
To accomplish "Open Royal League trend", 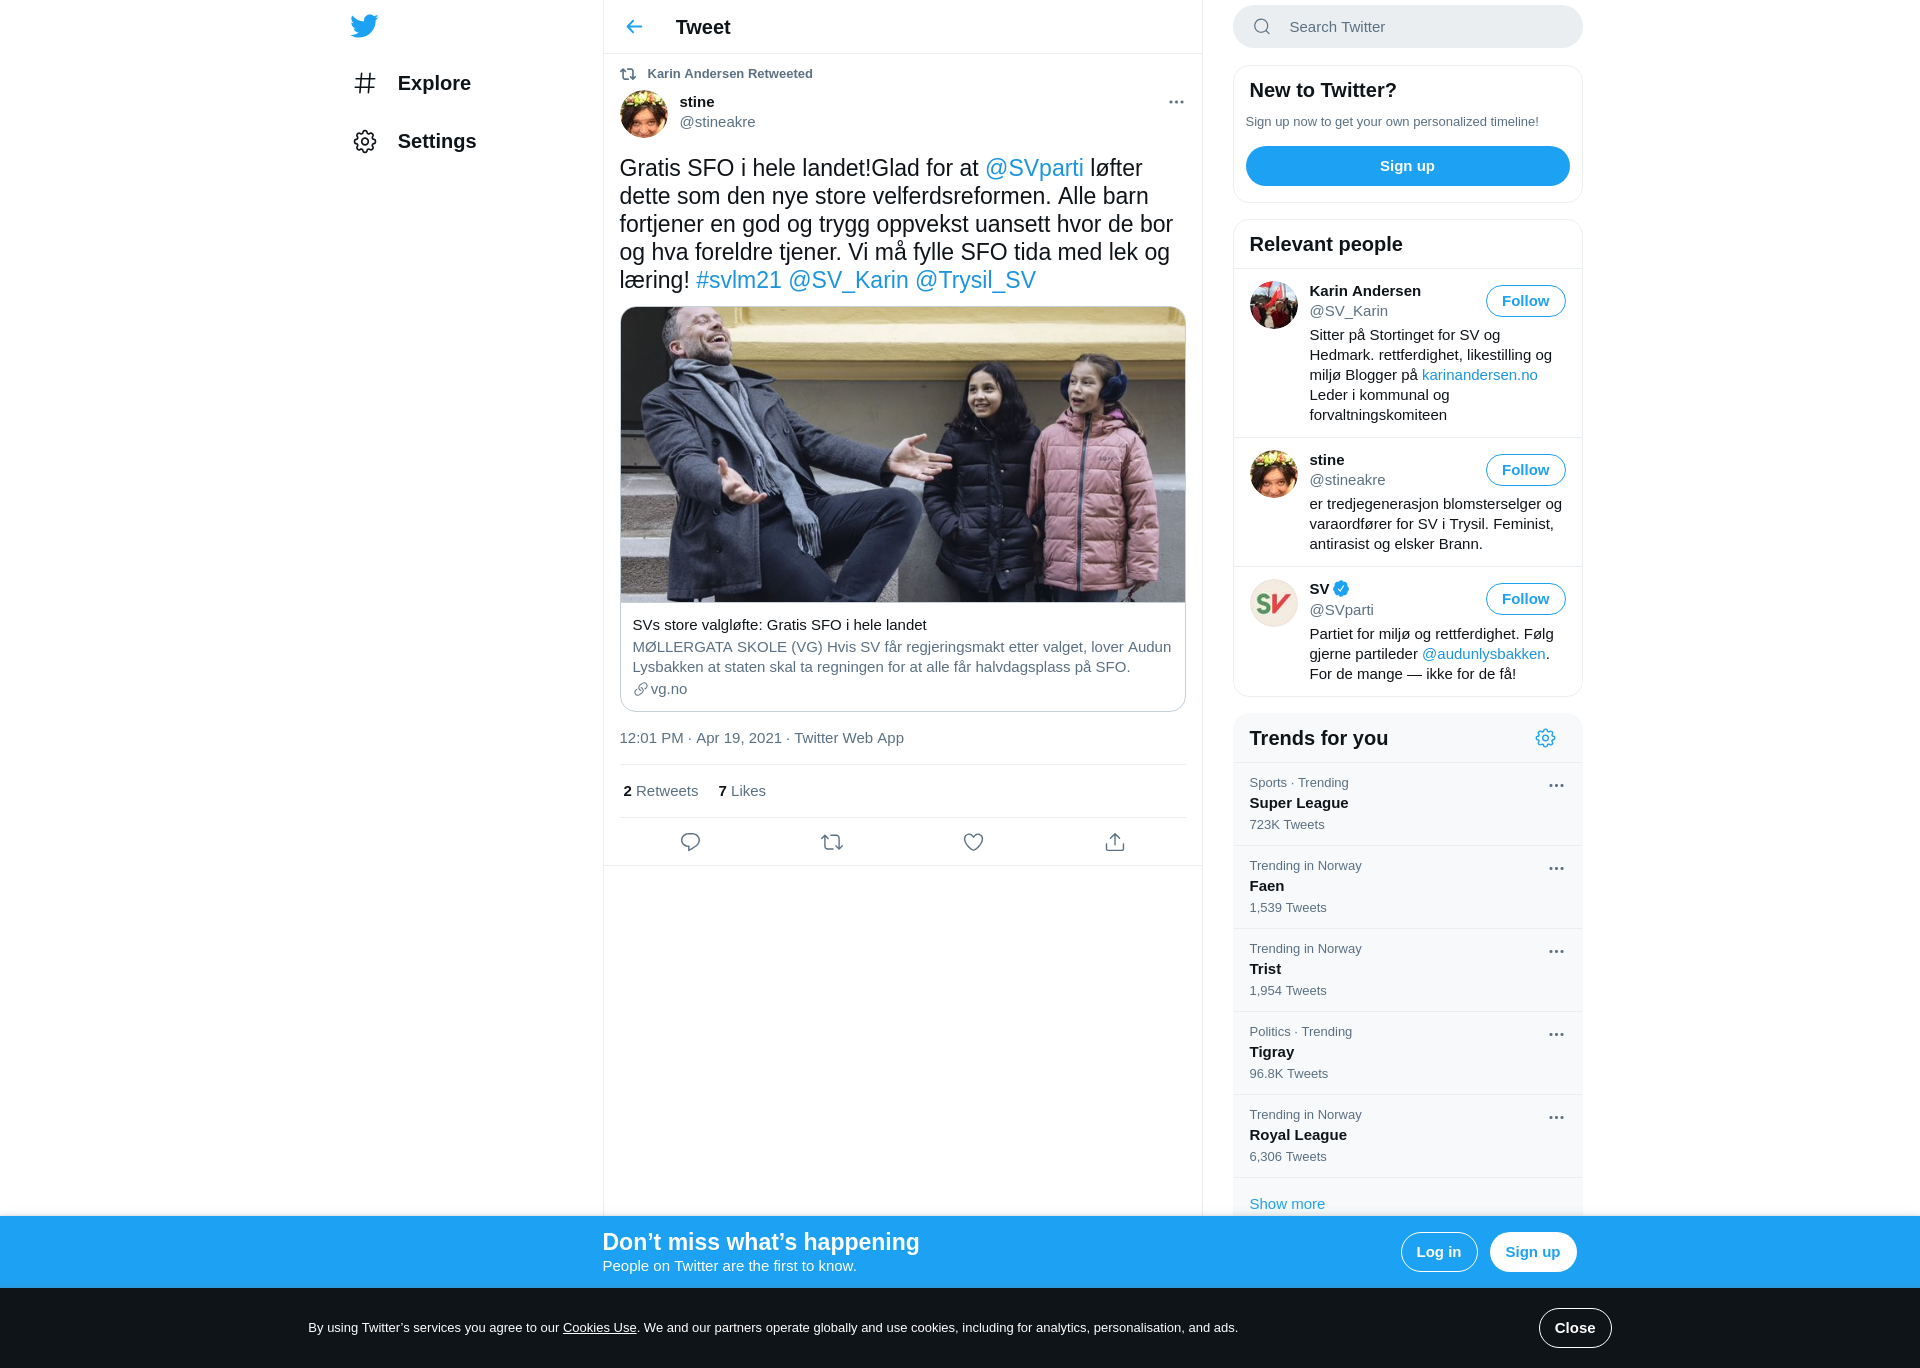I will pyautogui.click(x=1408, y=1136).
